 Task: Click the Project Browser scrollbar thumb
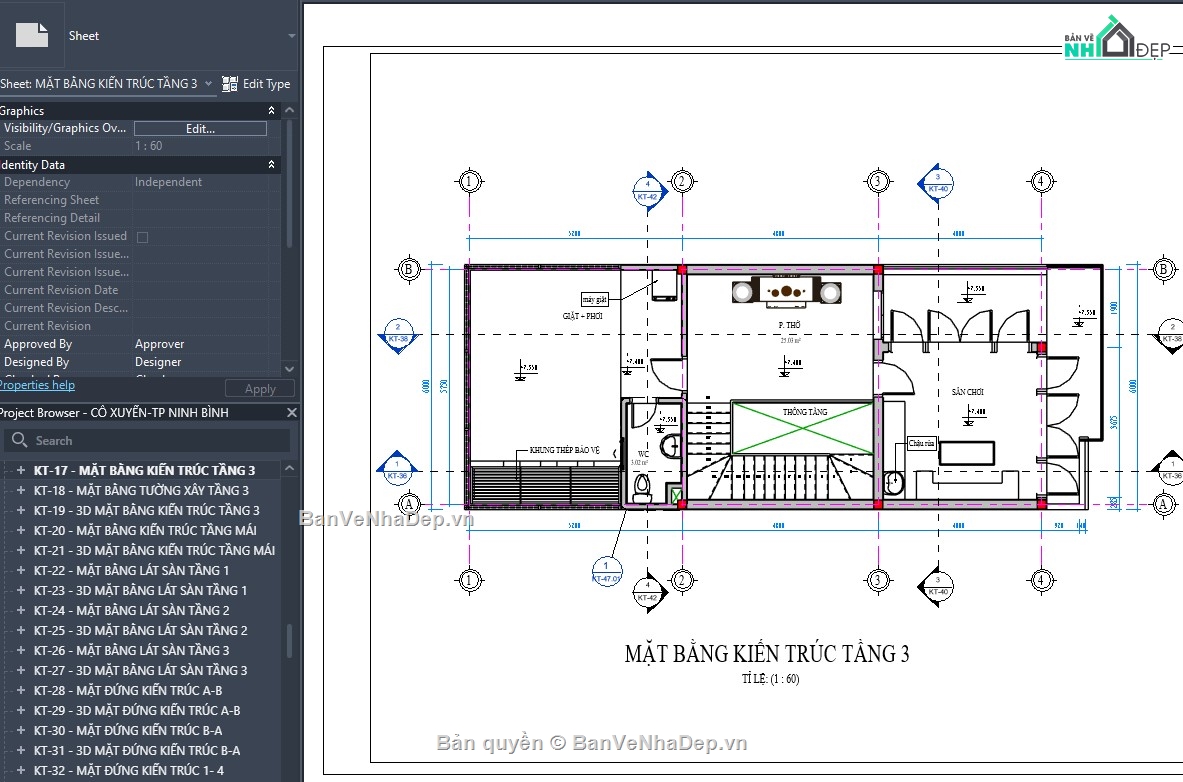tap(290, 641)
